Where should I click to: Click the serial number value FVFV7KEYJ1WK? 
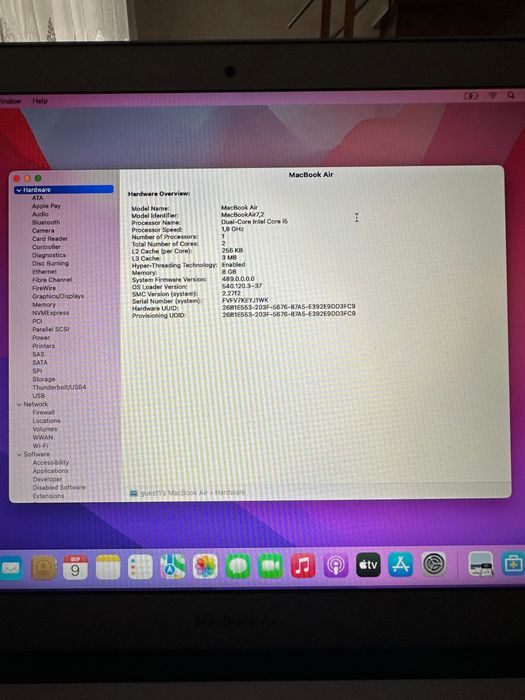coord(245,300)
